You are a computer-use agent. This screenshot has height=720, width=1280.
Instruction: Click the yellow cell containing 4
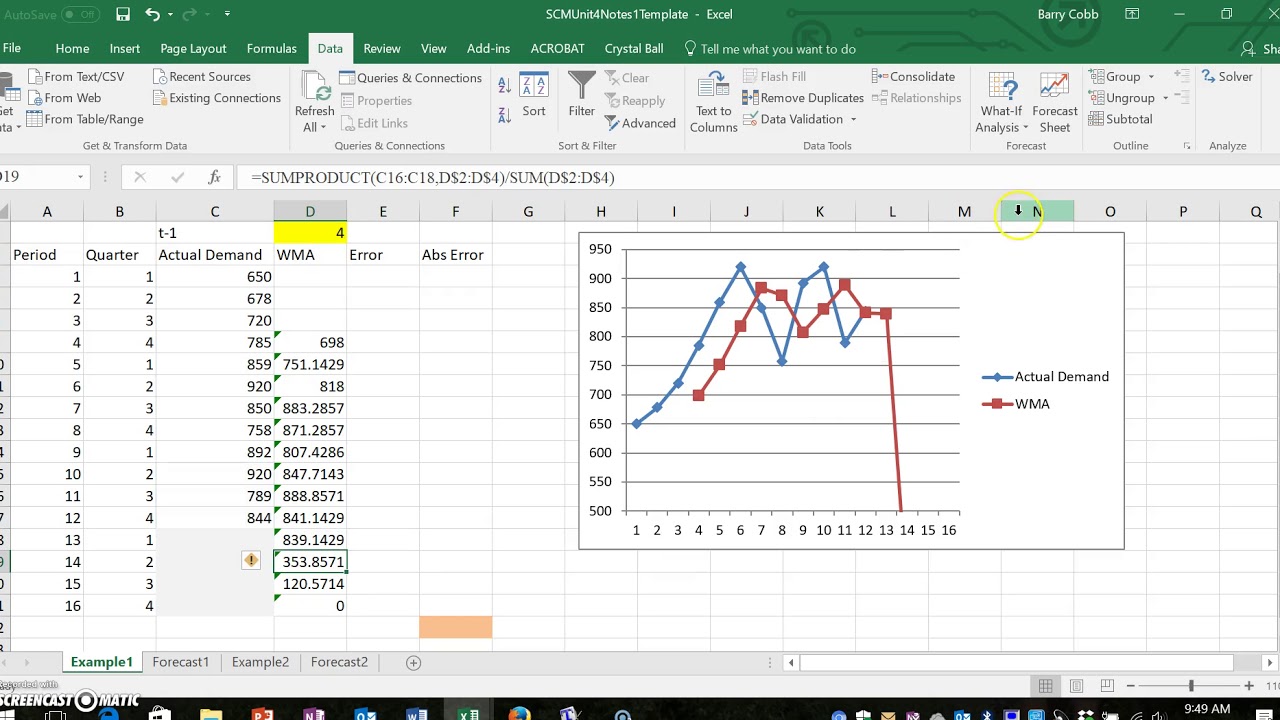point(310,232)
